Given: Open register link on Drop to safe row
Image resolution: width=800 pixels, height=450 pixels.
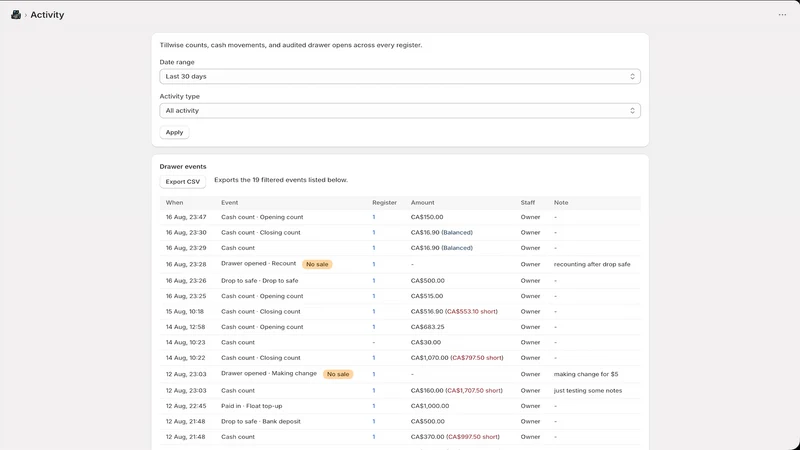Looking at the screenshot, I should pos(373,281).
